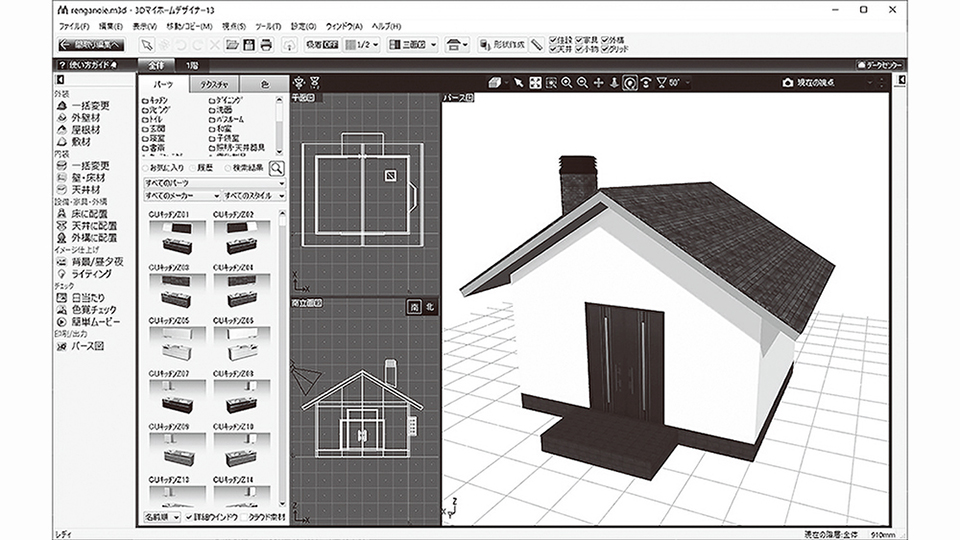Fit the whole model in the view
The height and width of the screenshot is (540, 960).
click(535, 83)
